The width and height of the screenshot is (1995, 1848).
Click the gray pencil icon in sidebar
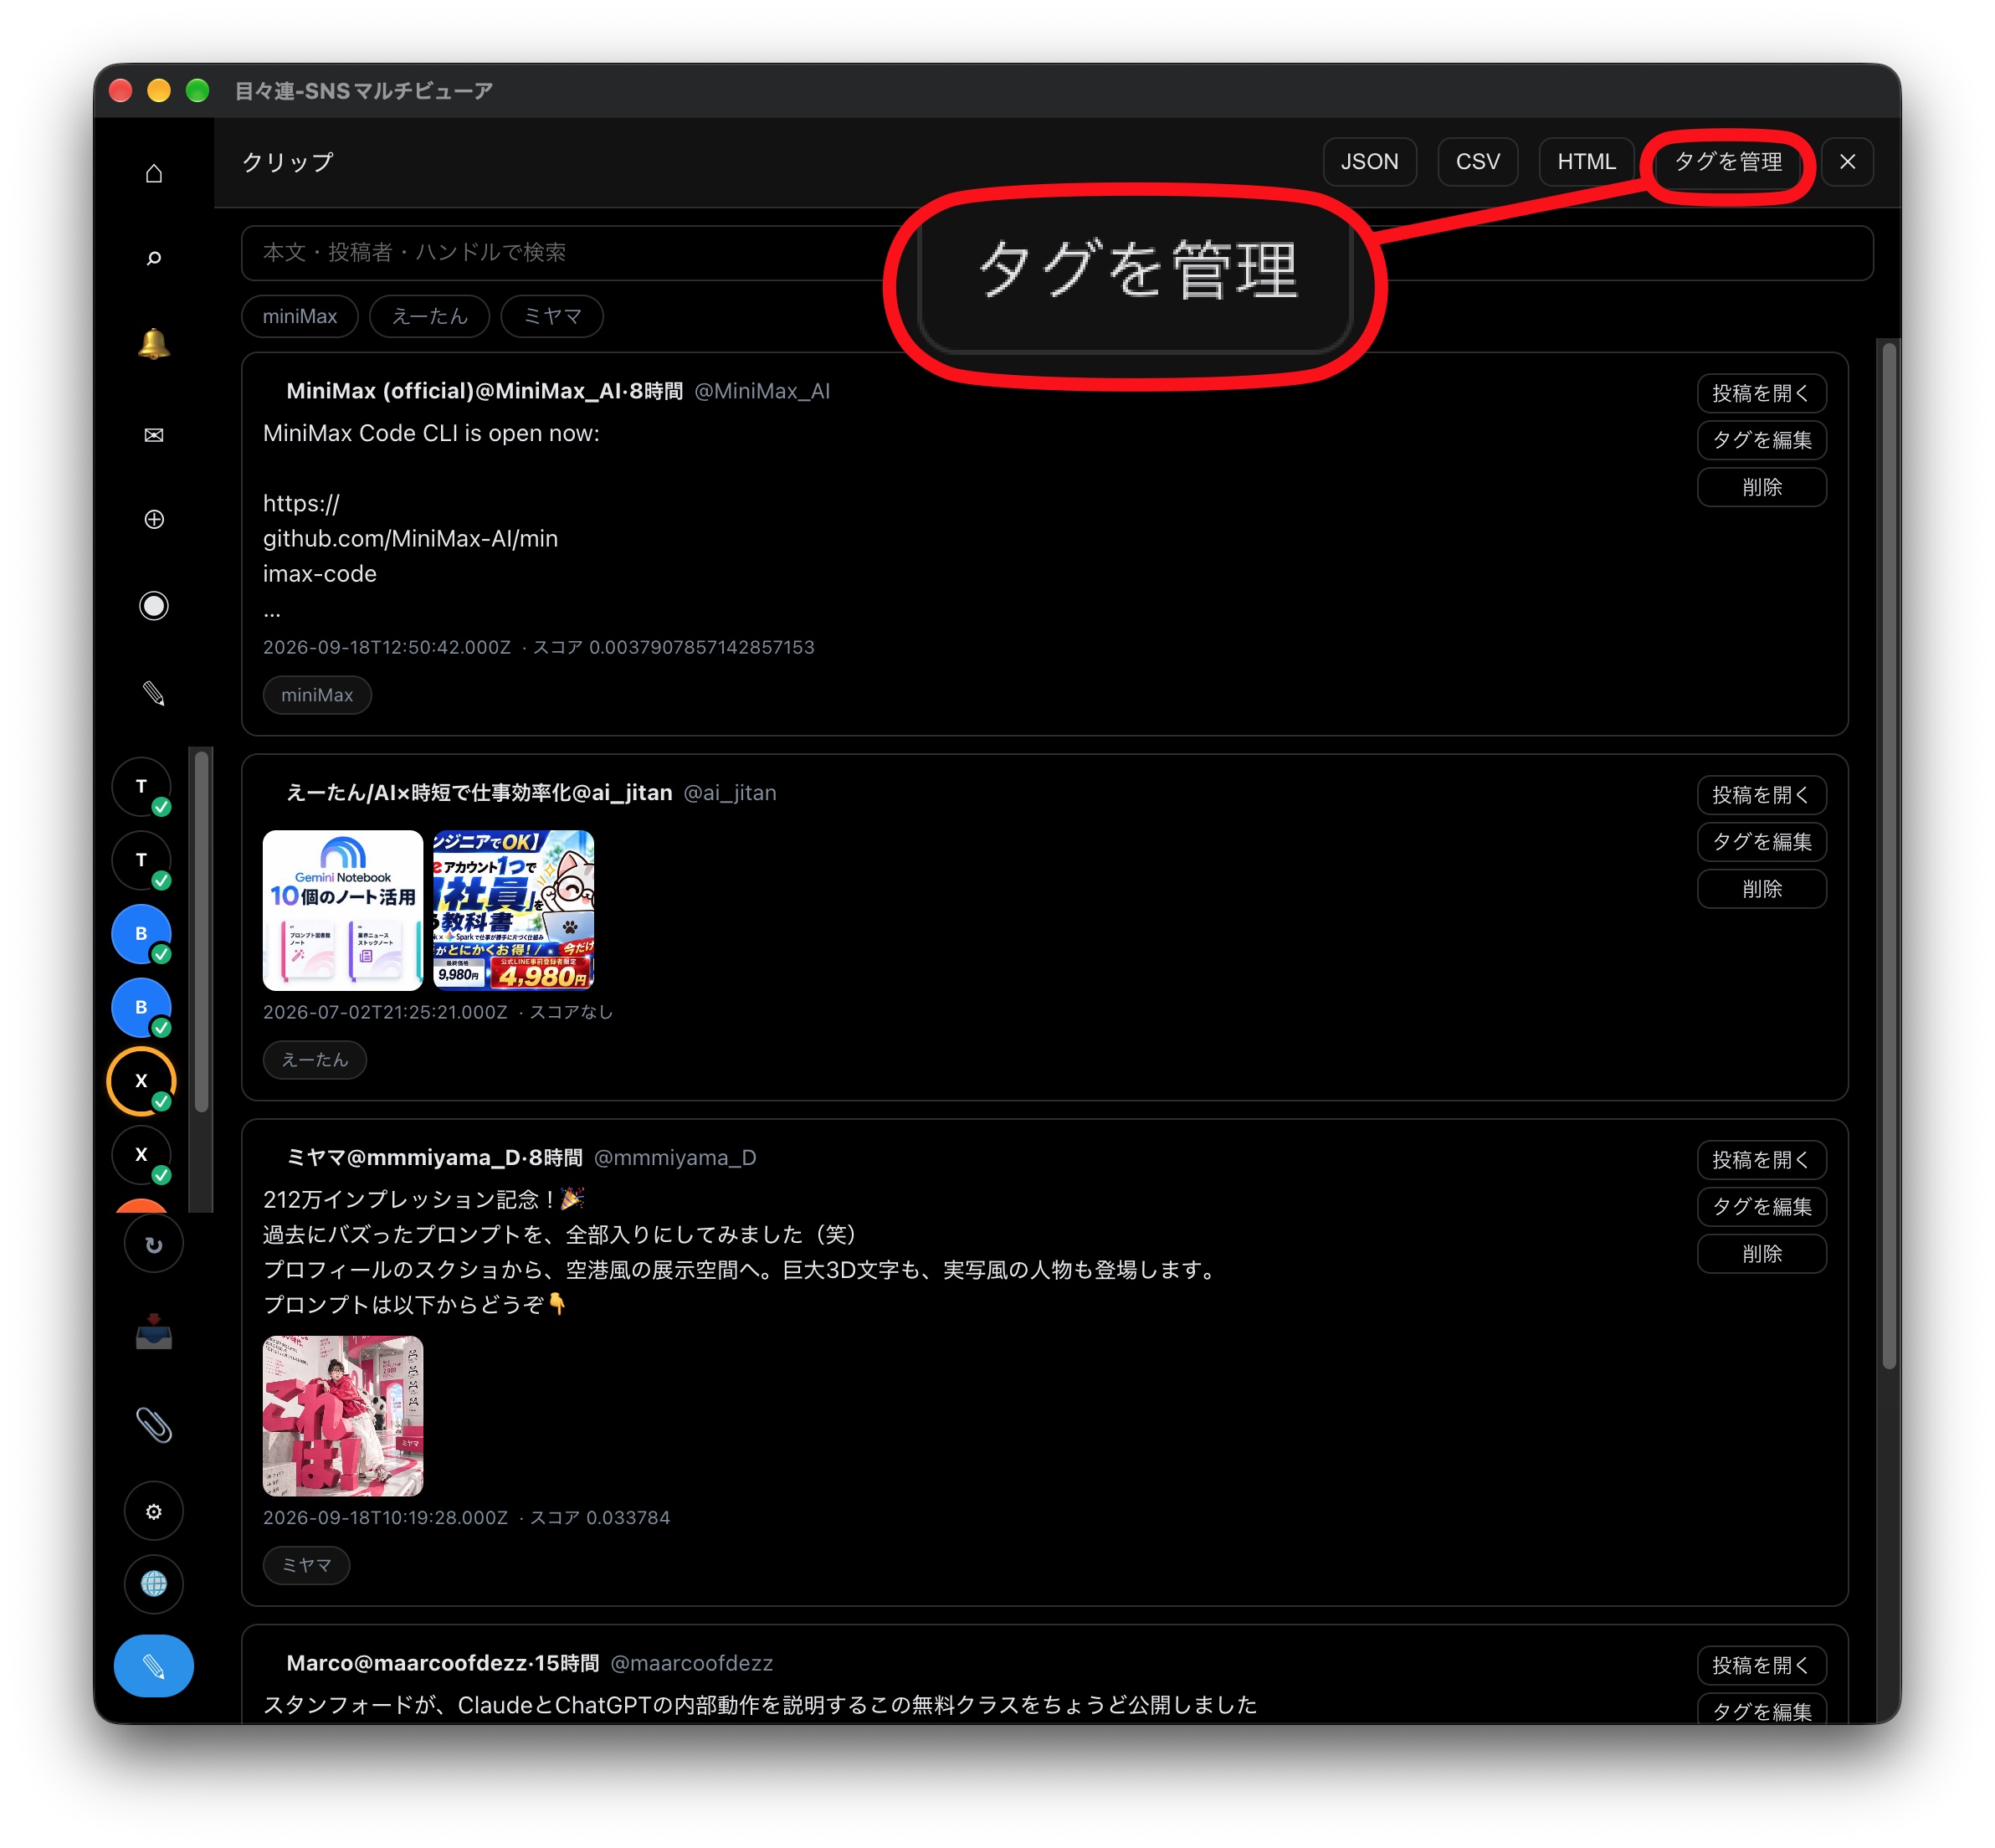[153, 693]
